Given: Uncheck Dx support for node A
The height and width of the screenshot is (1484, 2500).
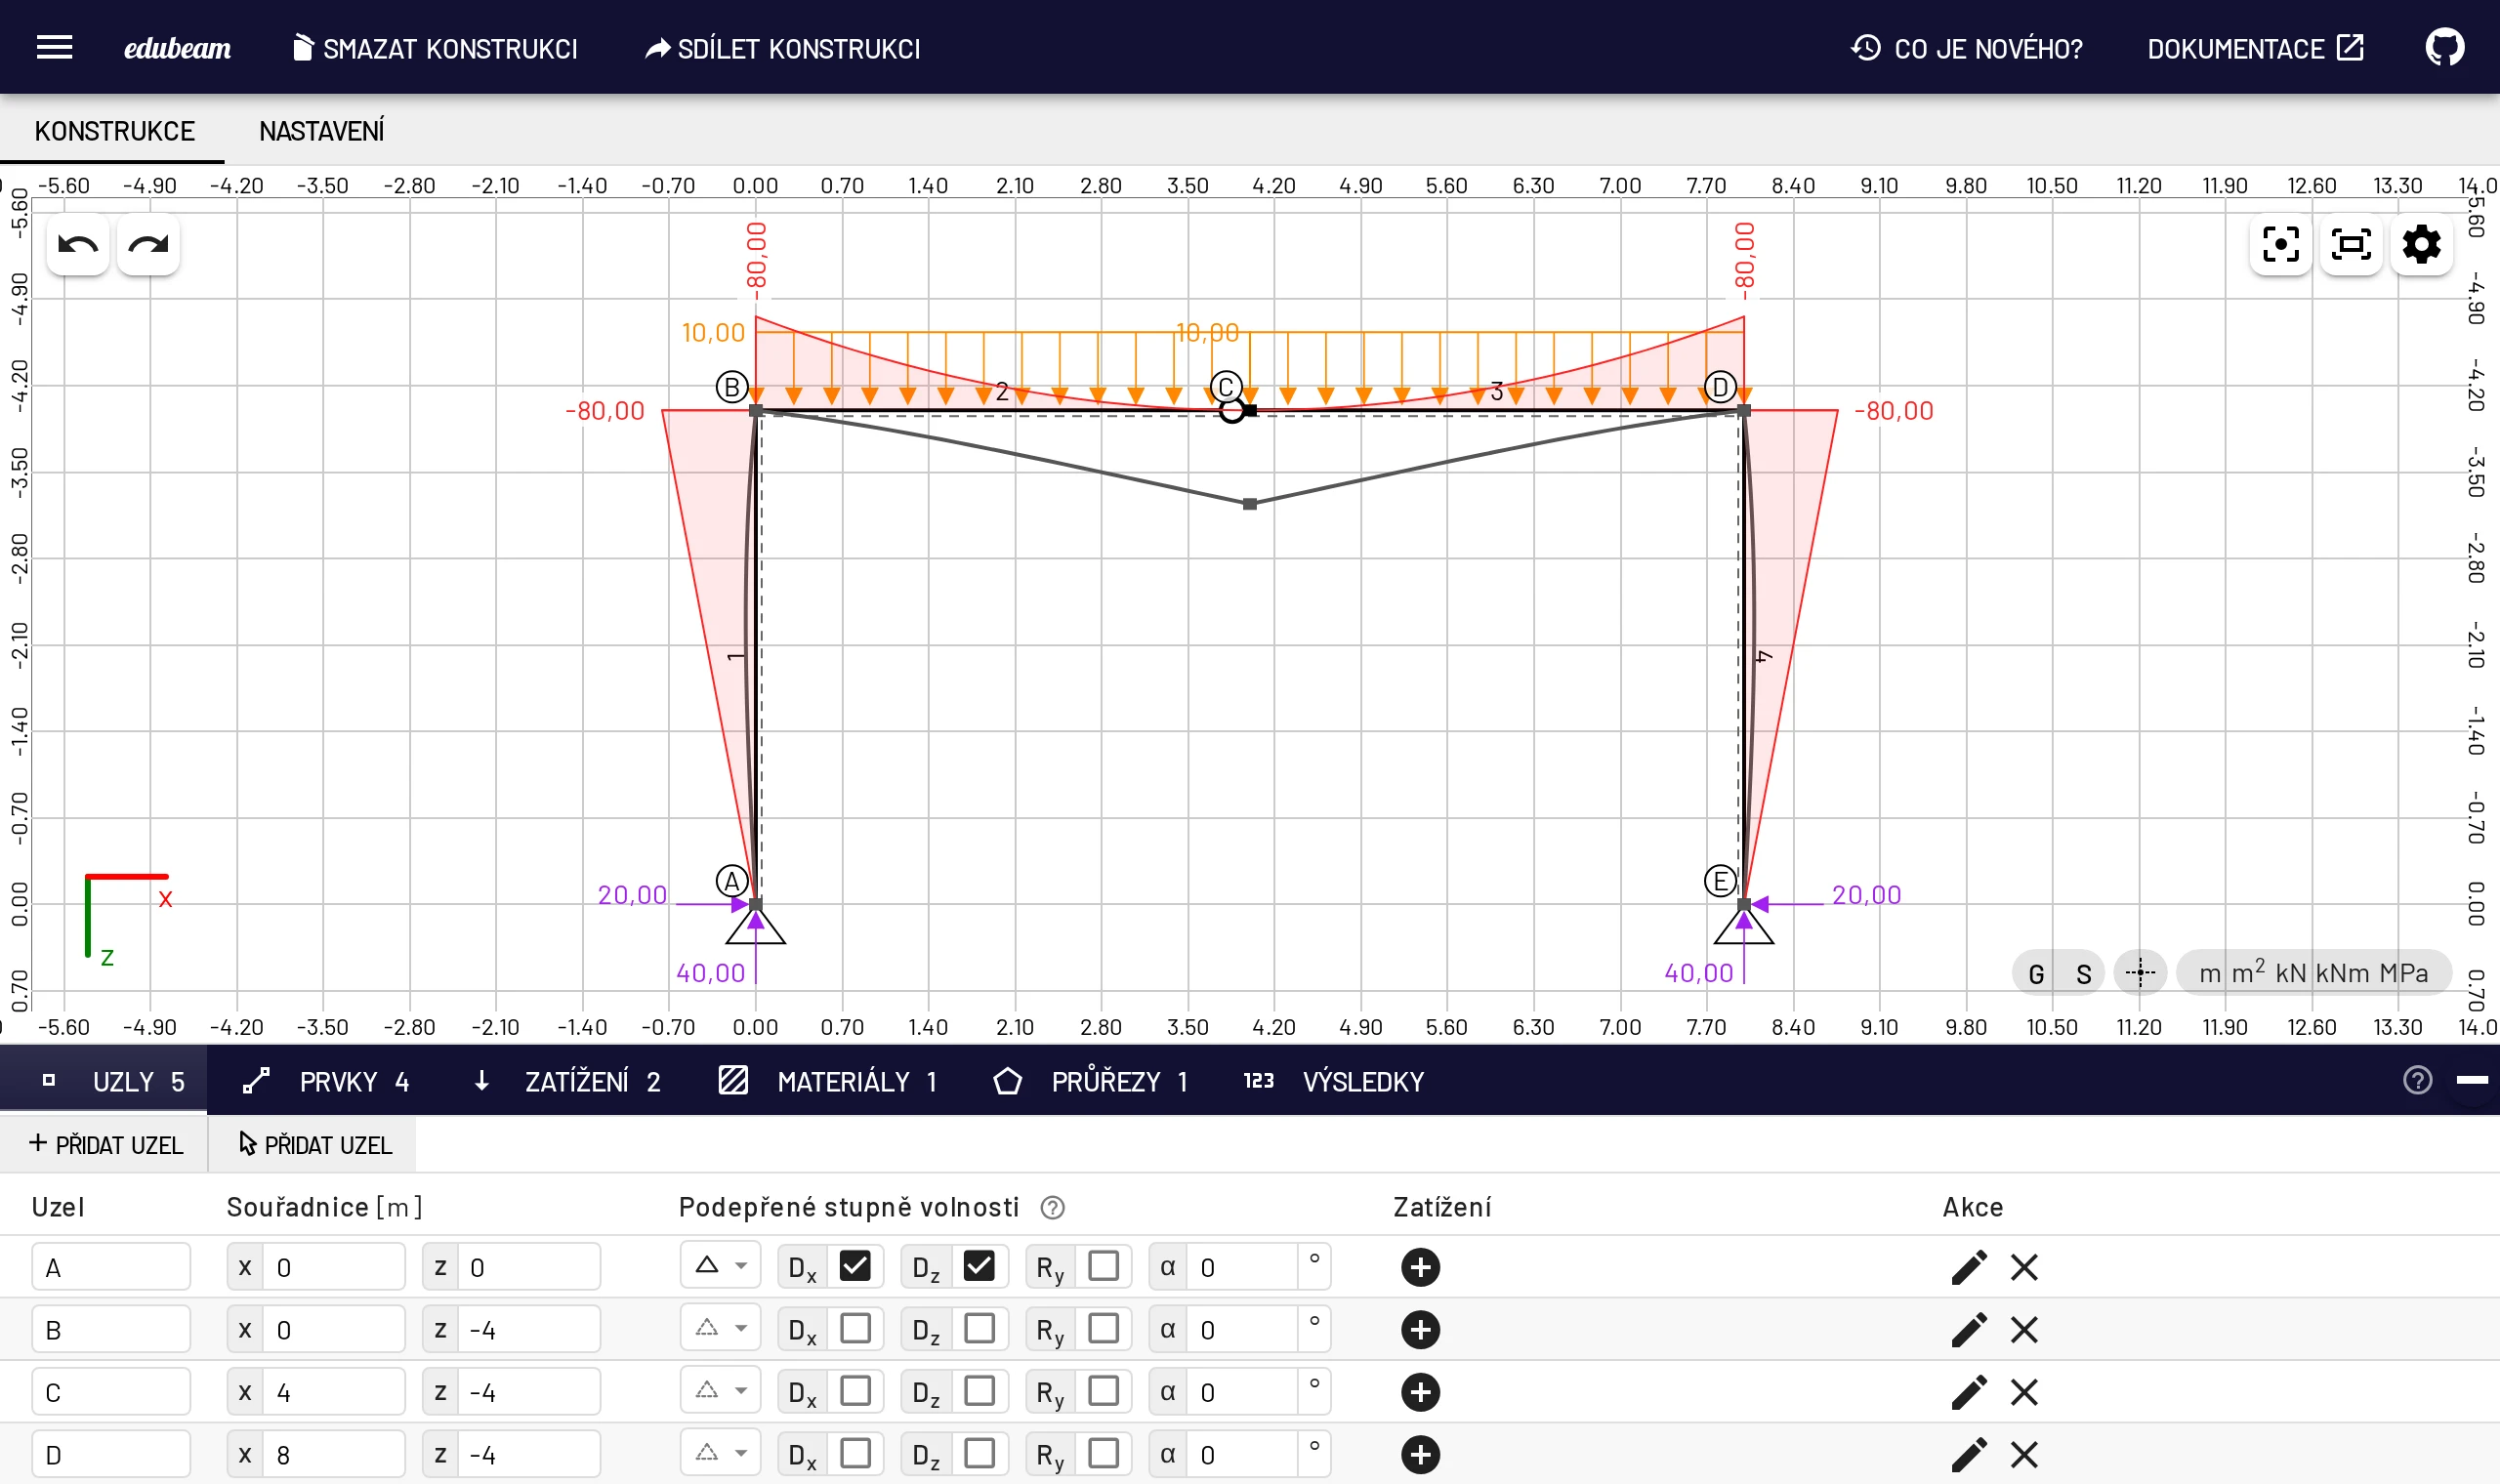Looking at the screenshot, I should point(855,1266).
